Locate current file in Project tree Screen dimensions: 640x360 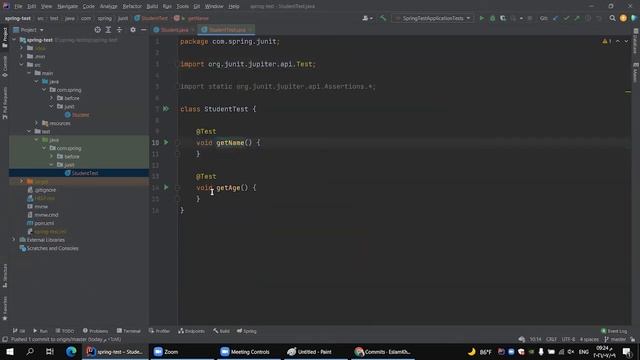click(97, 30)
